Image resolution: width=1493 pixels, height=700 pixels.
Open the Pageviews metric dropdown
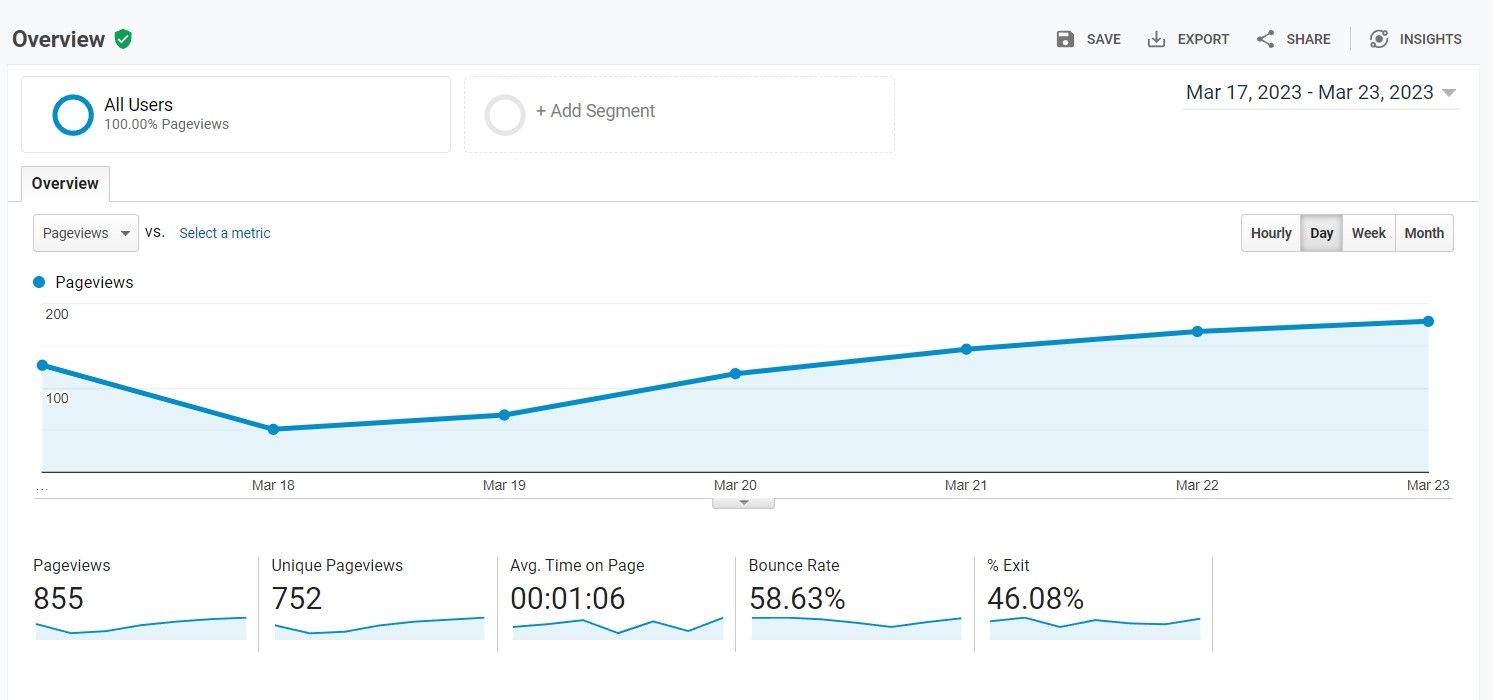[85, 233]
